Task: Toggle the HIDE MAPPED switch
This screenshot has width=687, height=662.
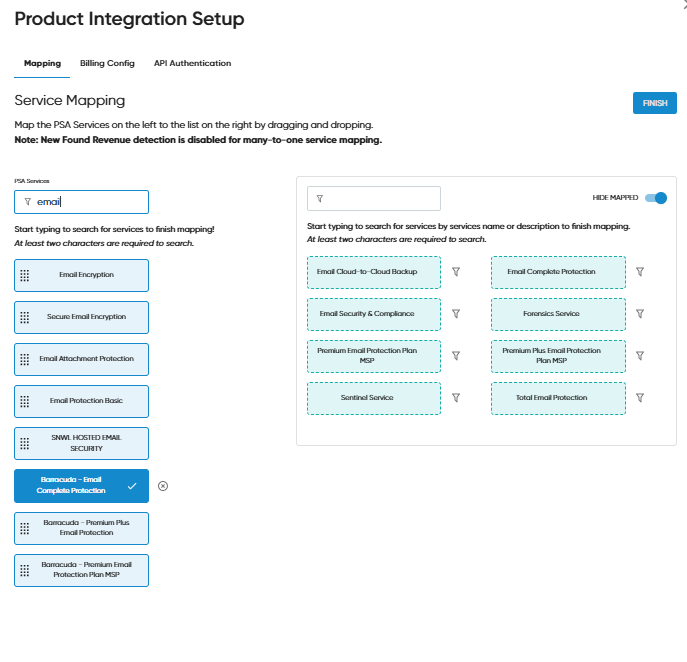Action: tap(656, 198)
